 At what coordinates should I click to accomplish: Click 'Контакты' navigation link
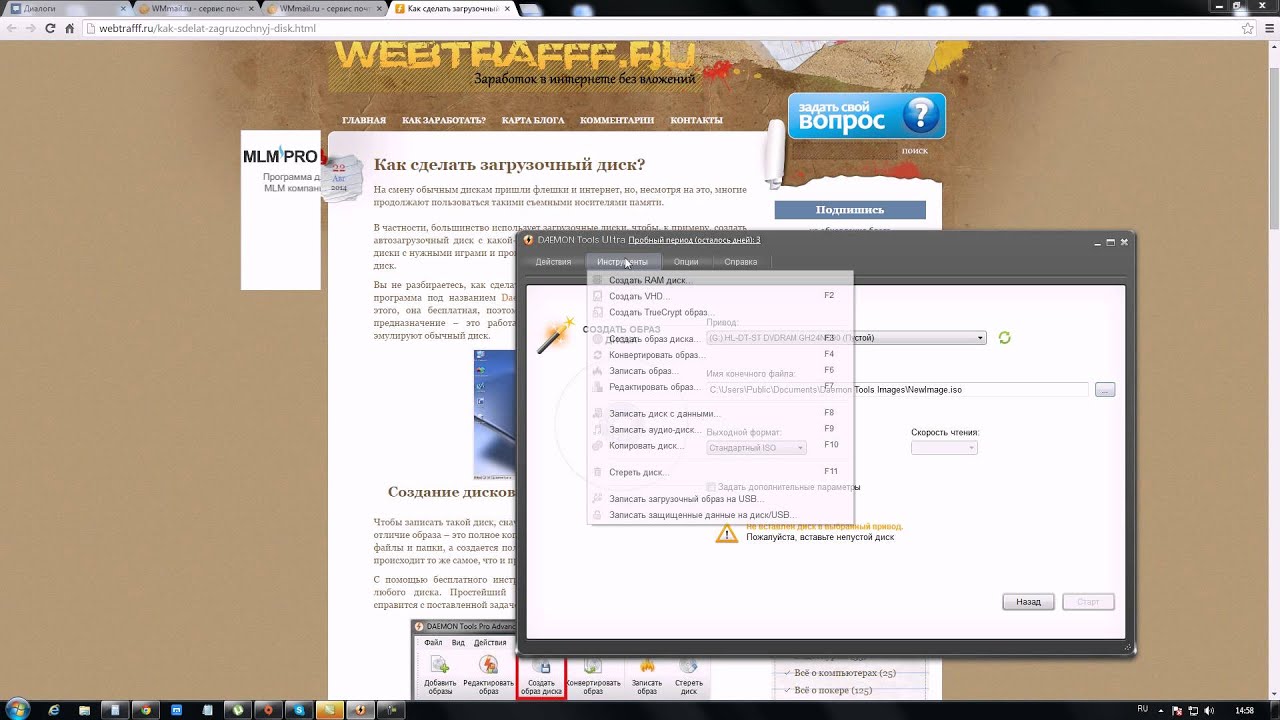(696, 120)
